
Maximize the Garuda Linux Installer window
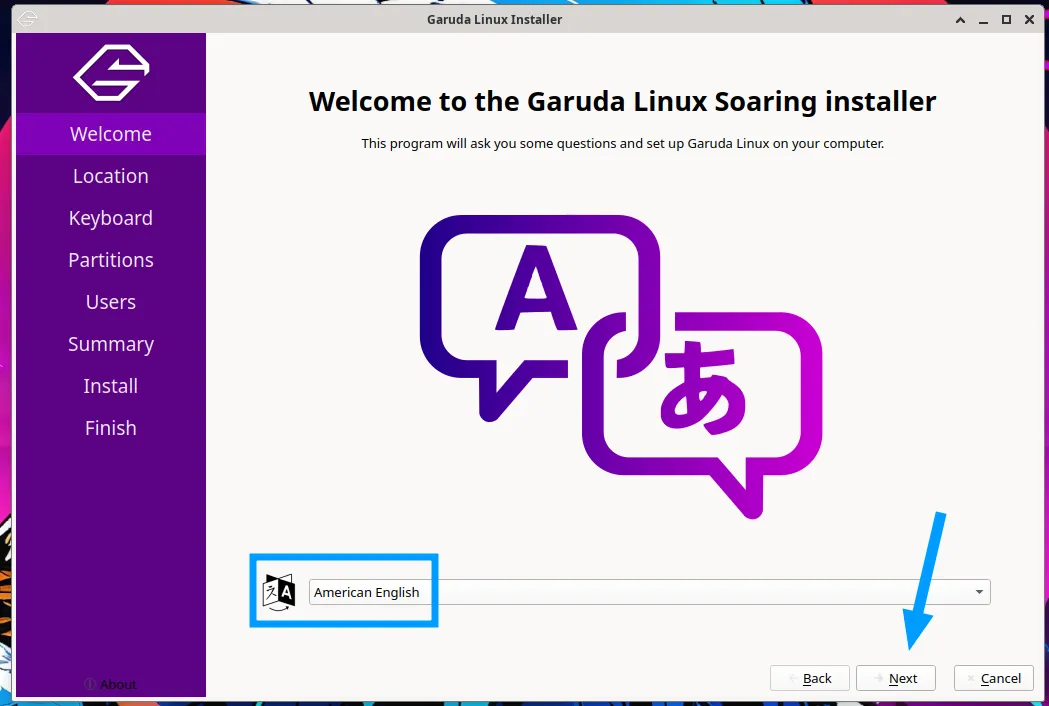pyautogui.click(x=1006, y=20)
